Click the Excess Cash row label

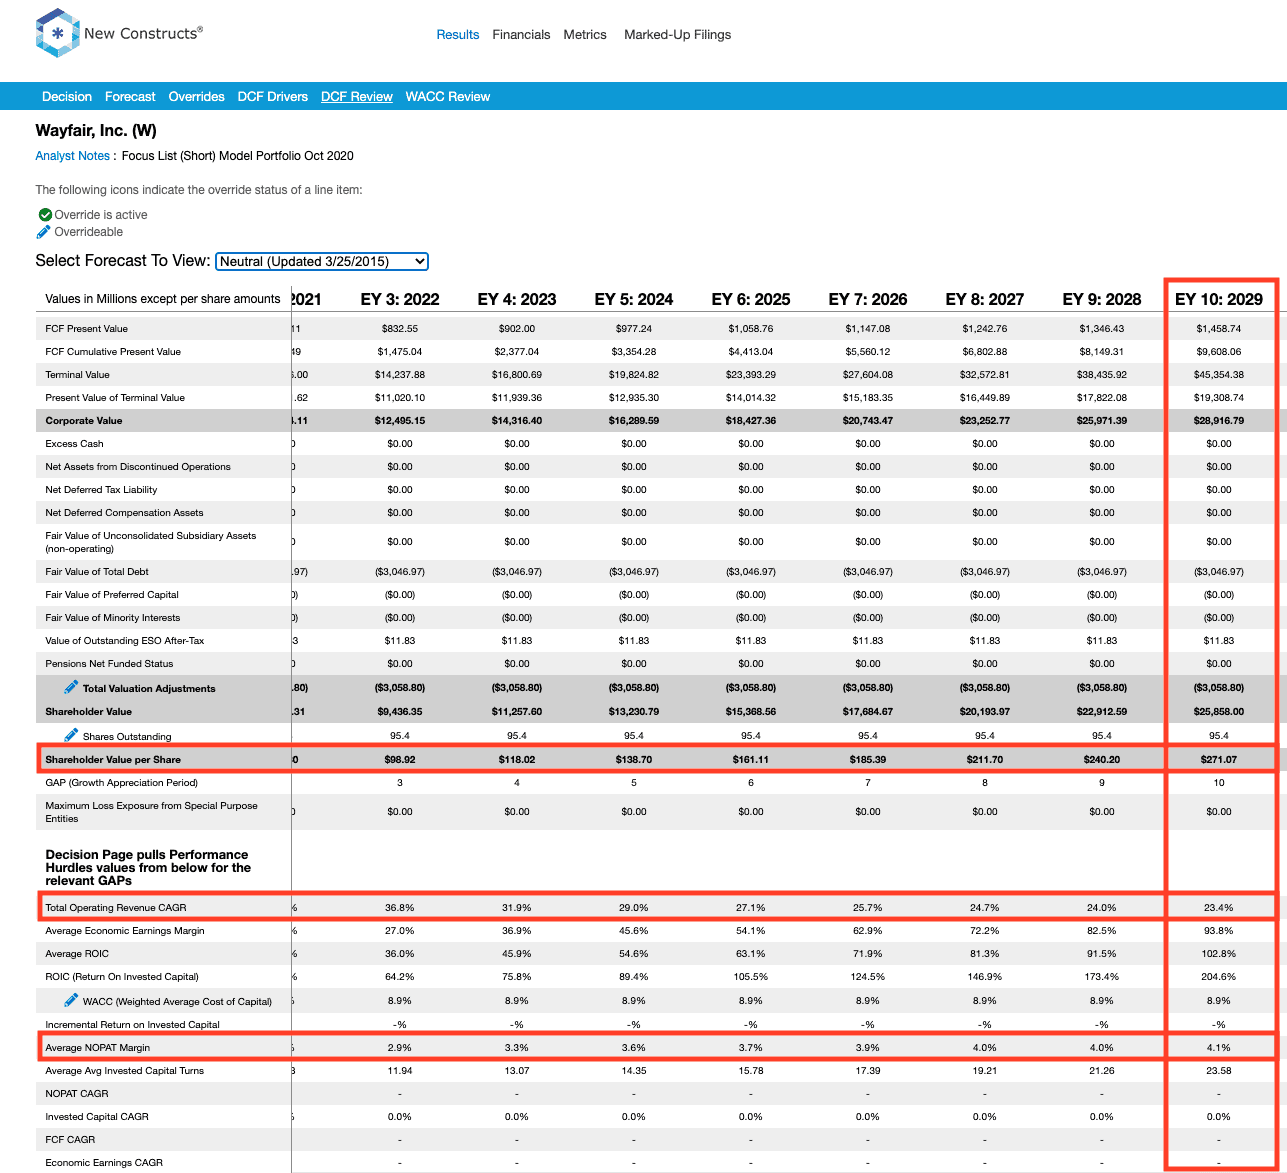(74, 444)
